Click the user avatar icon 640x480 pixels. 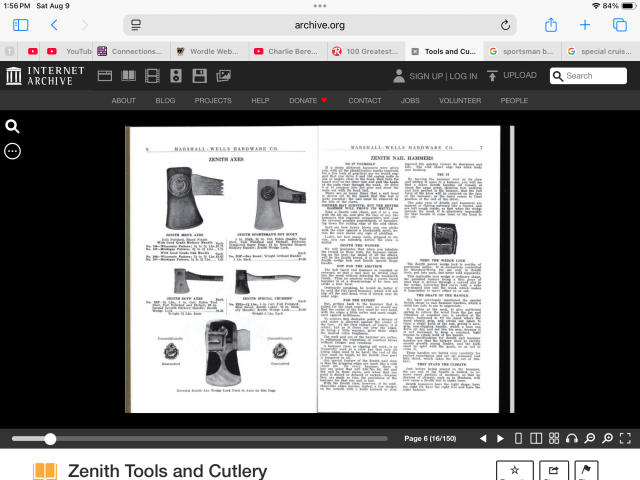tap(399, 76)
